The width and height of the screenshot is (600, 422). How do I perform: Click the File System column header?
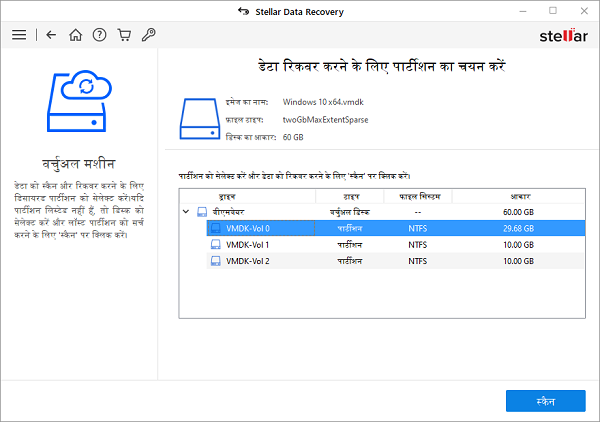[x=418, y=197]
